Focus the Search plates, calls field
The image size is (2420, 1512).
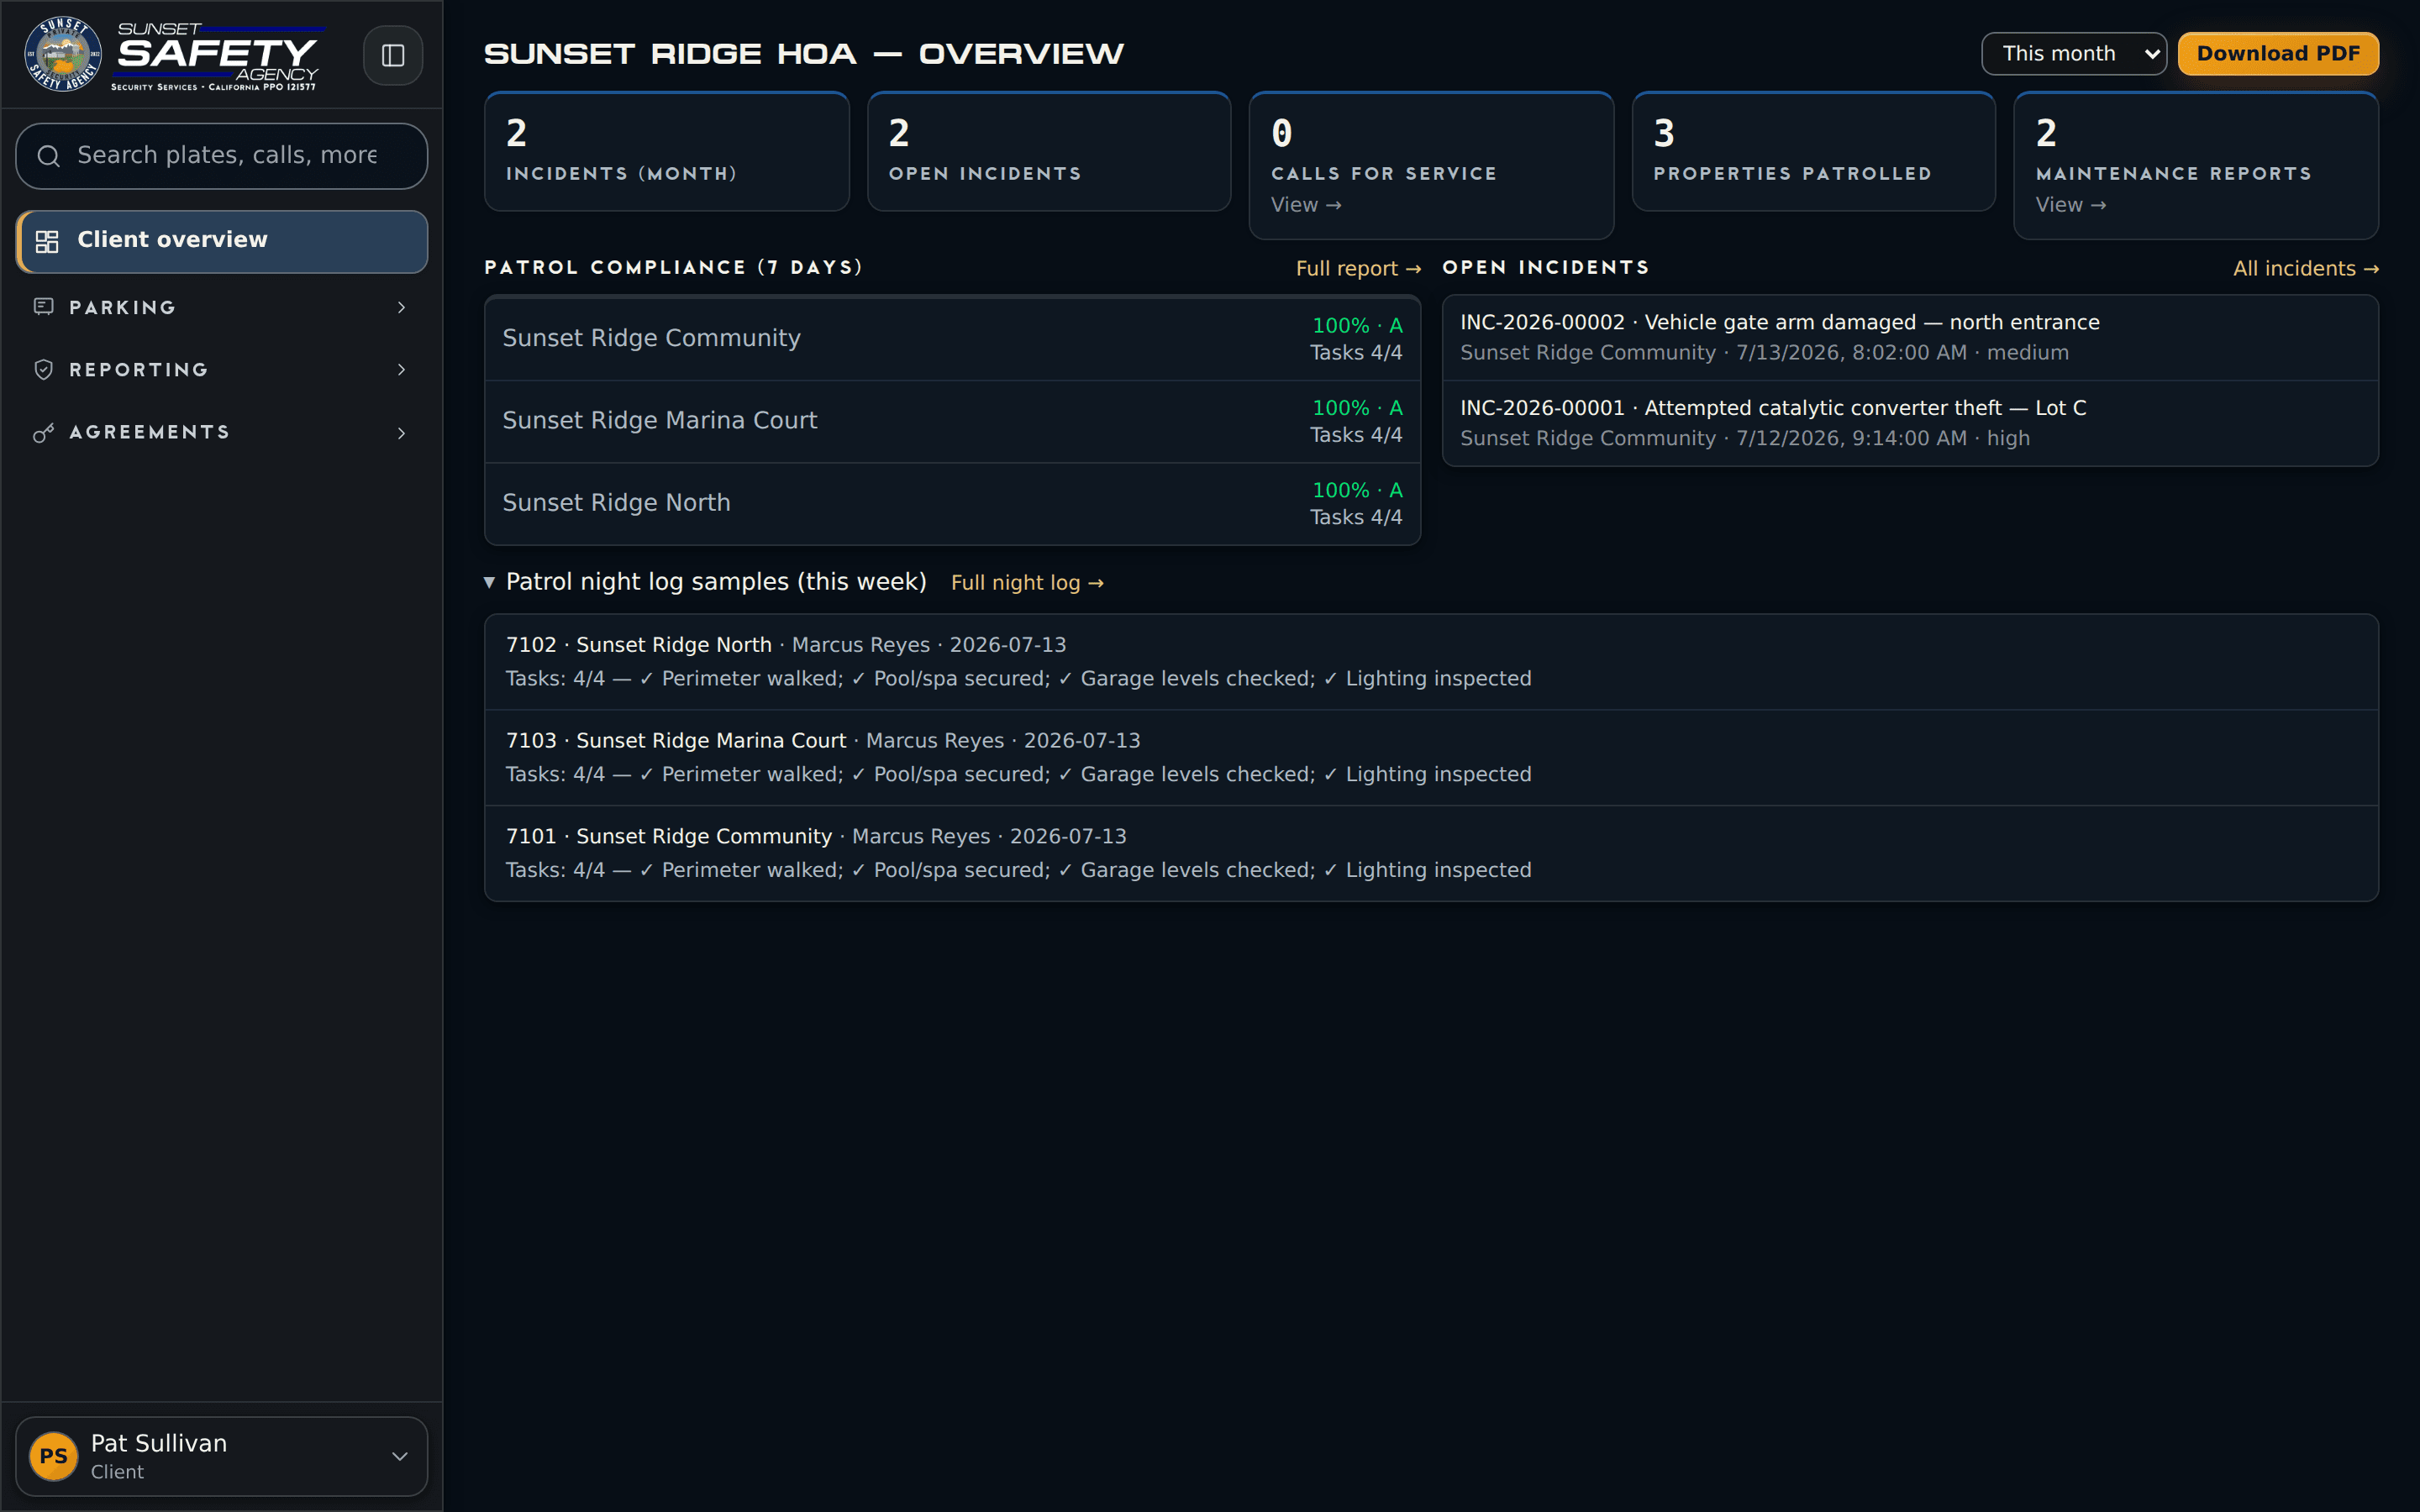(222, 156)
